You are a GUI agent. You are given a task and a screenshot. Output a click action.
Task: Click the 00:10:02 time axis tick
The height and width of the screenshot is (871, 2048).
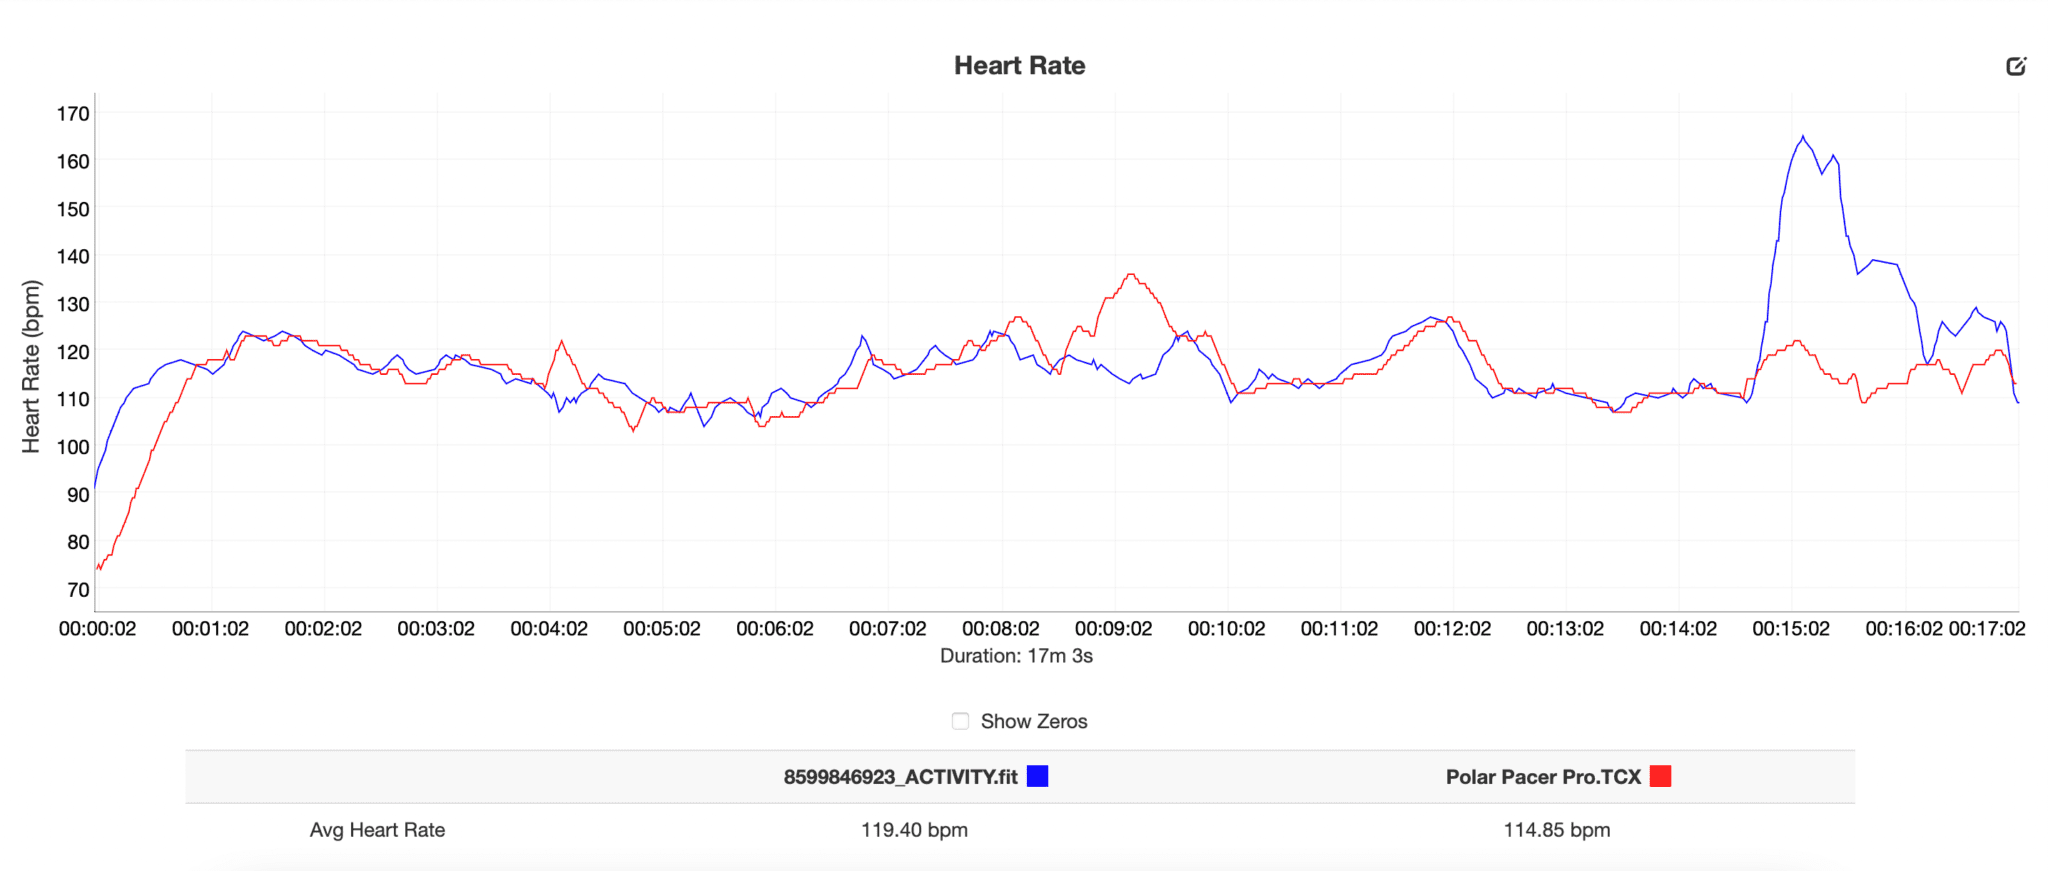(1227, 629)
